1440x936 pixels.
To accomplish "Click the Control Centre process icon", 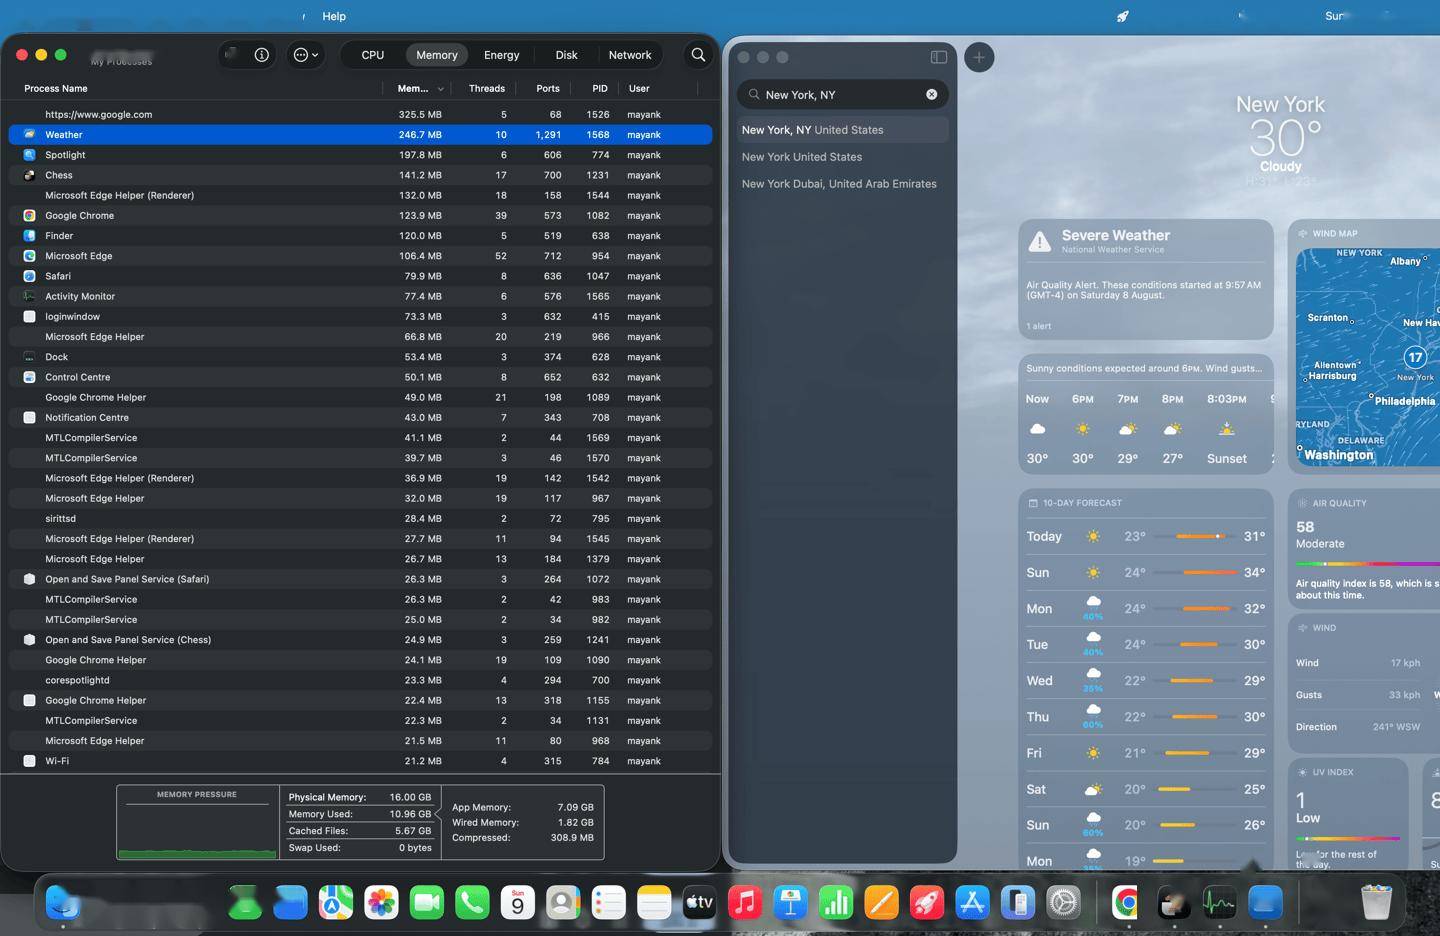I will tap(29, 377).
